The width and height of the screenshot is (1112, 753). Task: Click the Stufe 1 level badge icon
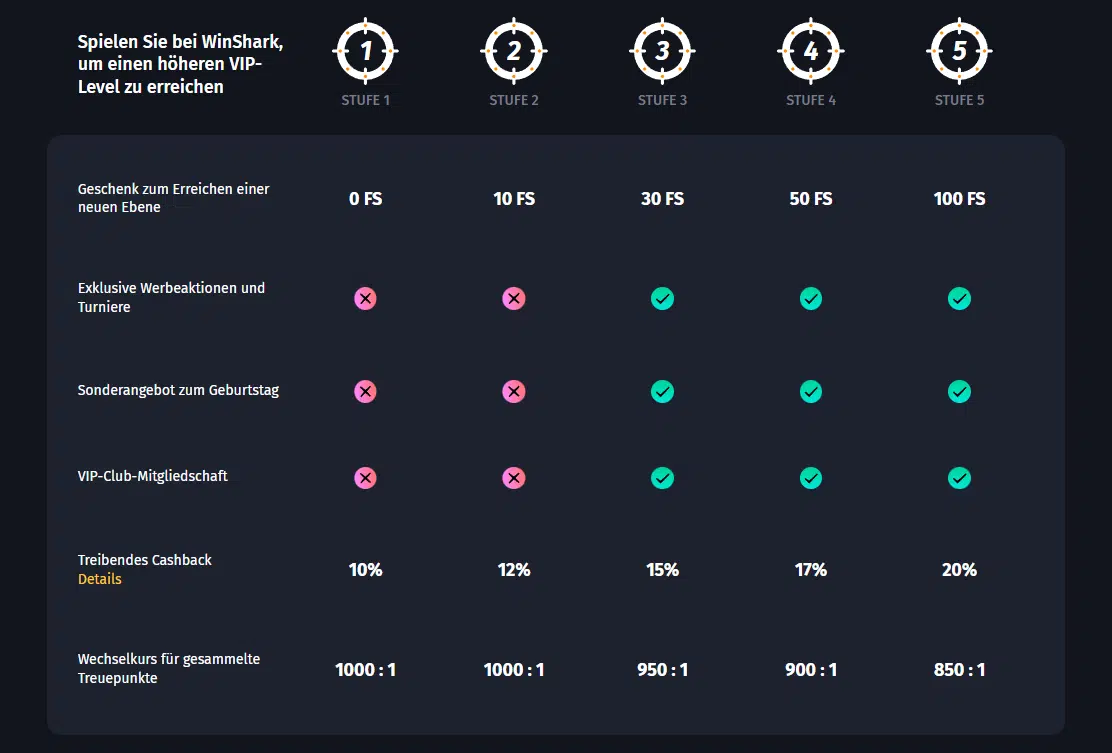pyautogui.click(x=365, y=51)
